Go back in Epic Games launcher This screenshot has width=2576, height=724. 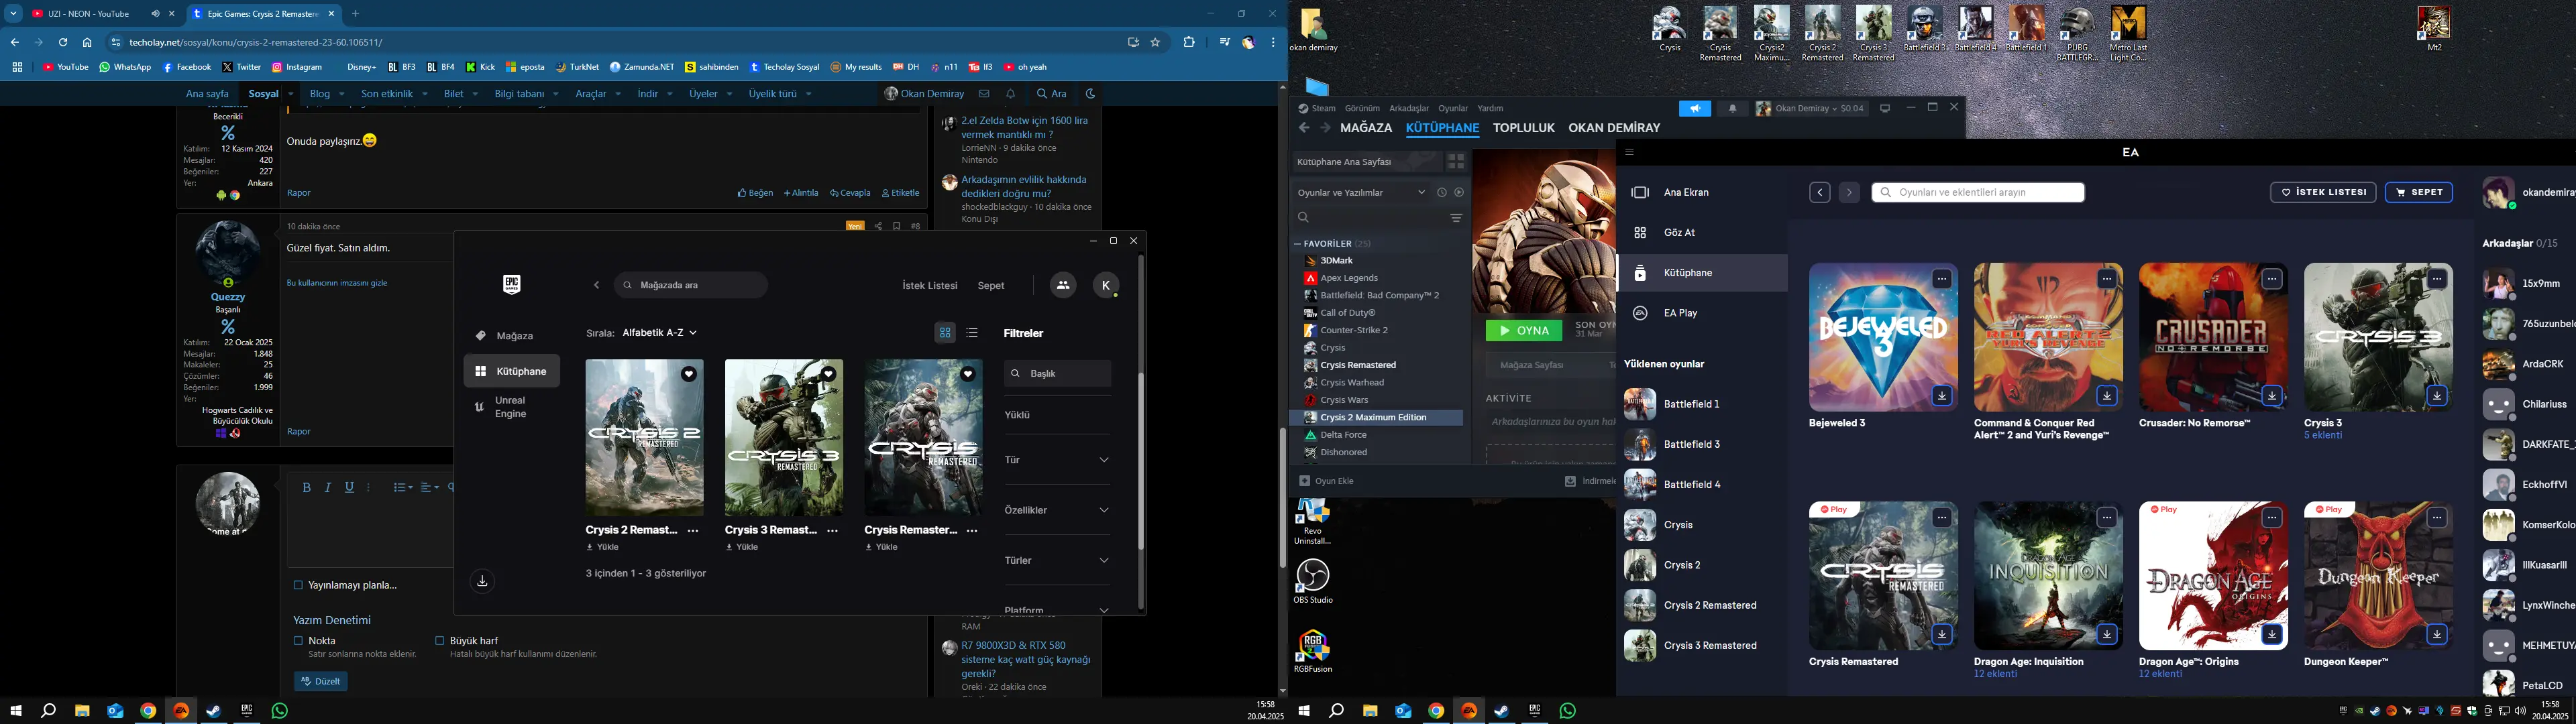(596, 285)
